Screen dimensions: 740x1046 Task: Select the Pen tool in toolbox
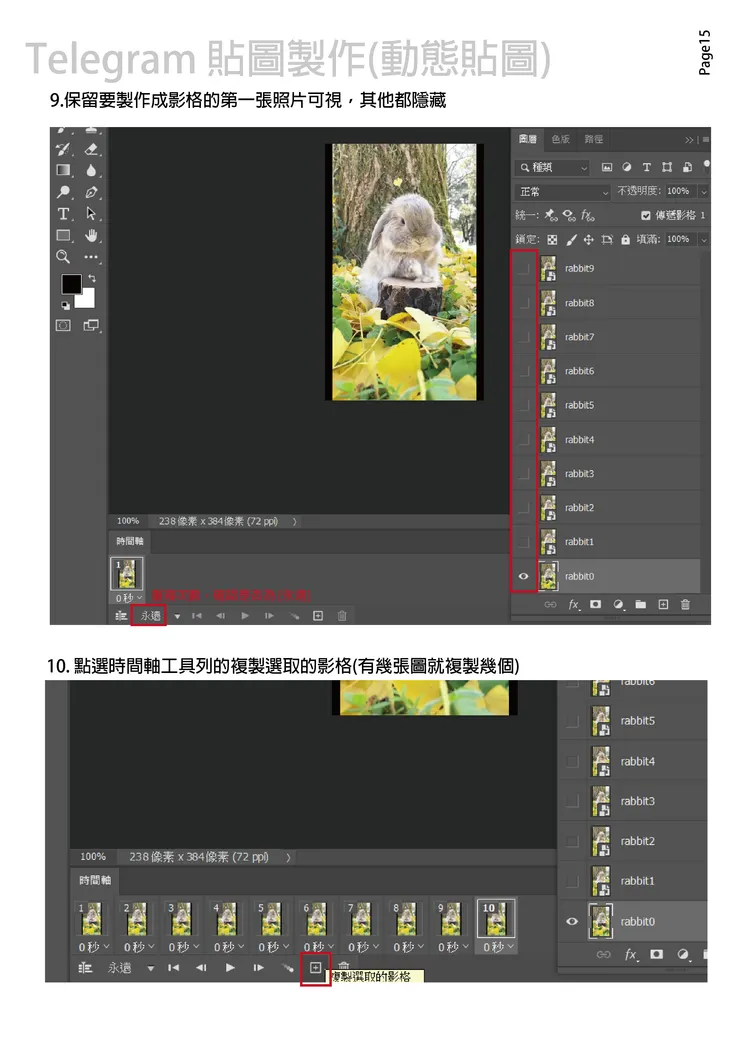[91, 192]
